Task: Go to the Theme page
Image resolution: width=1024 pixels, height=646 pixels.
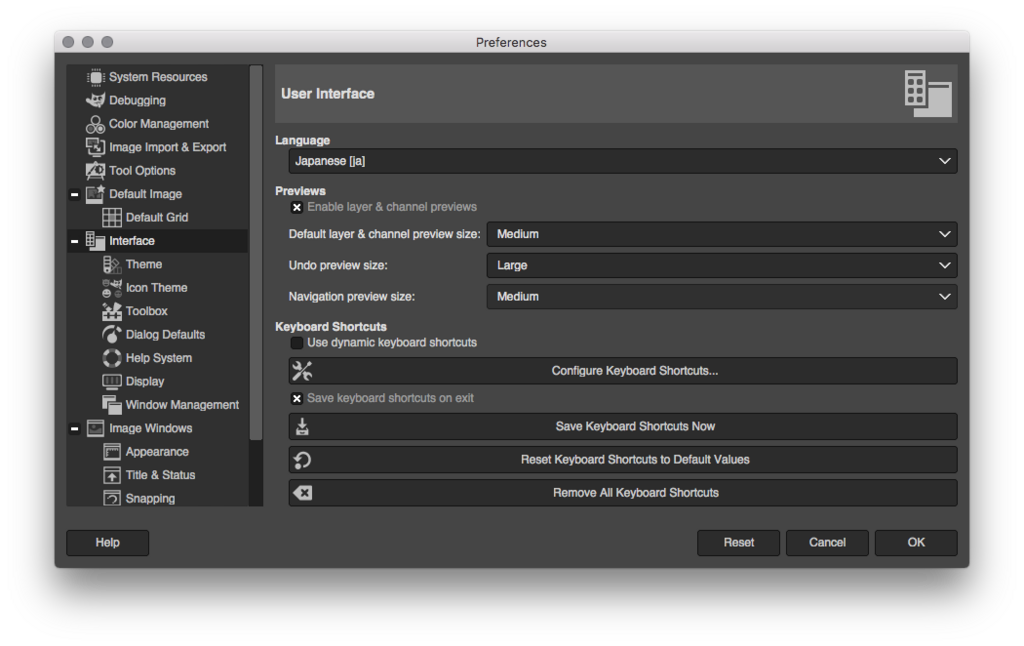Action: (x=144, y=265)
